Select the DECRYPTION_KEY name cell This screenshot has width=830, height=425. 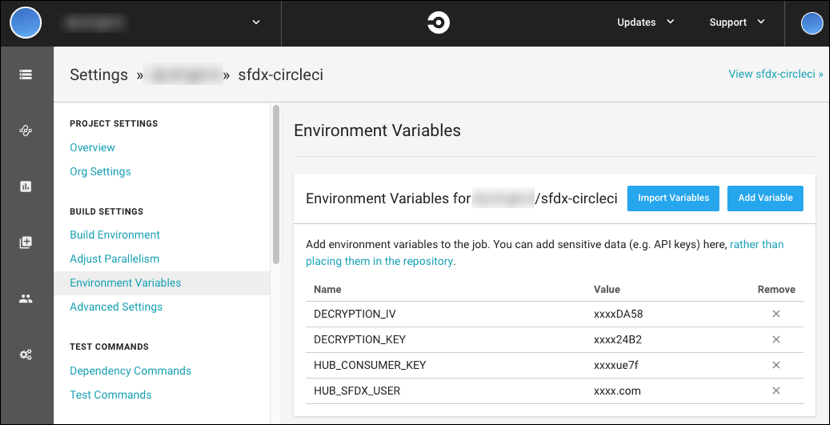359,339
